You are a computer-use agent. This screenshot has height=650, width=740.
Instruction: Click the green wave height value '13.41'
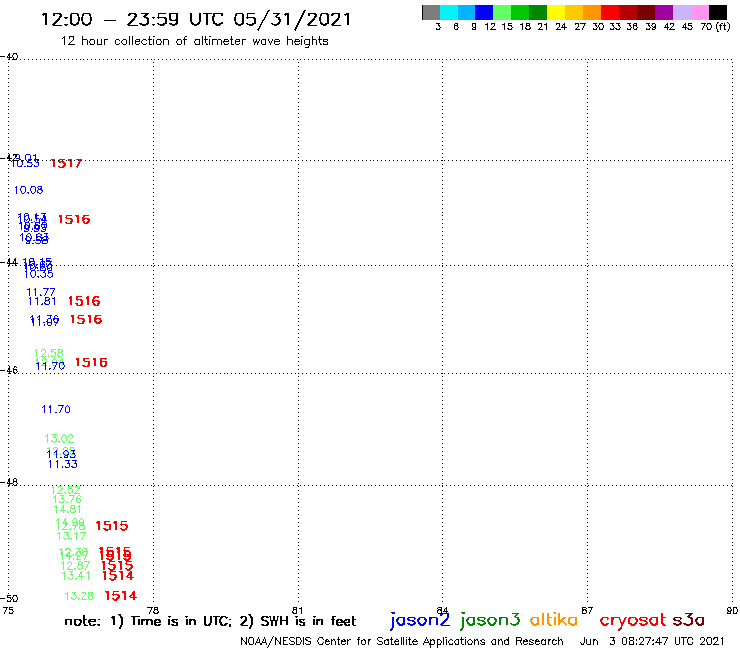pos(76,576)
